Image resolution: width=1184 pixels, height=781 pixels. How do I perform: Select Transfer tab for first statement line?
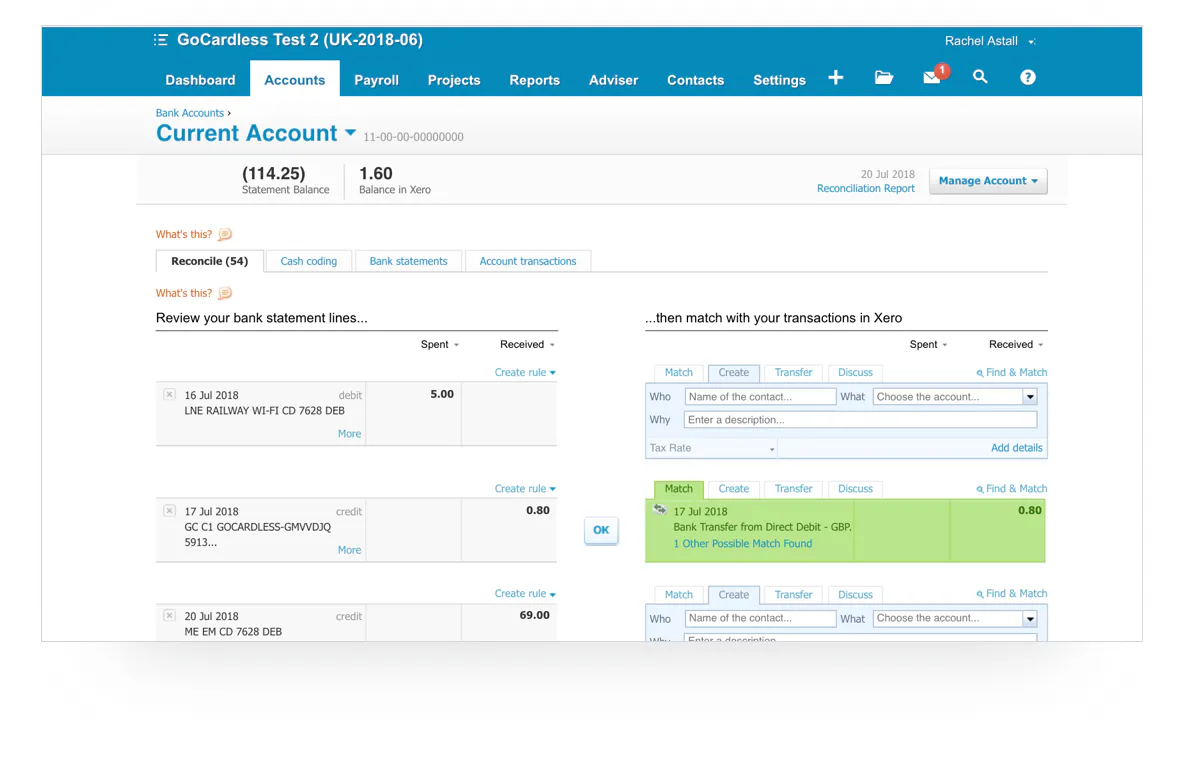pos(794,372)
